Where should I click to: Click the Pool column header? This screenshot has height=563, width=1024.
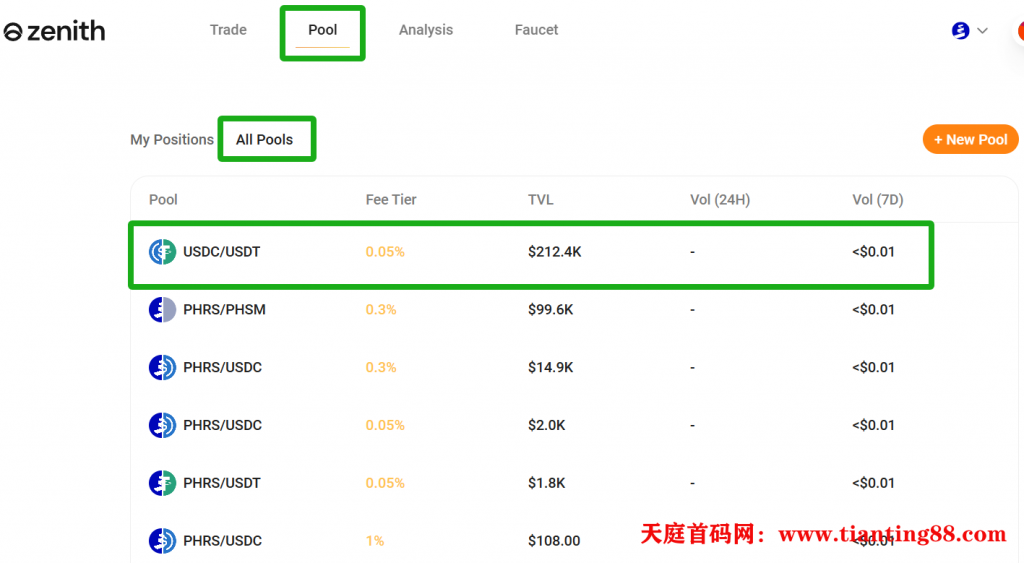coord(163,200)
